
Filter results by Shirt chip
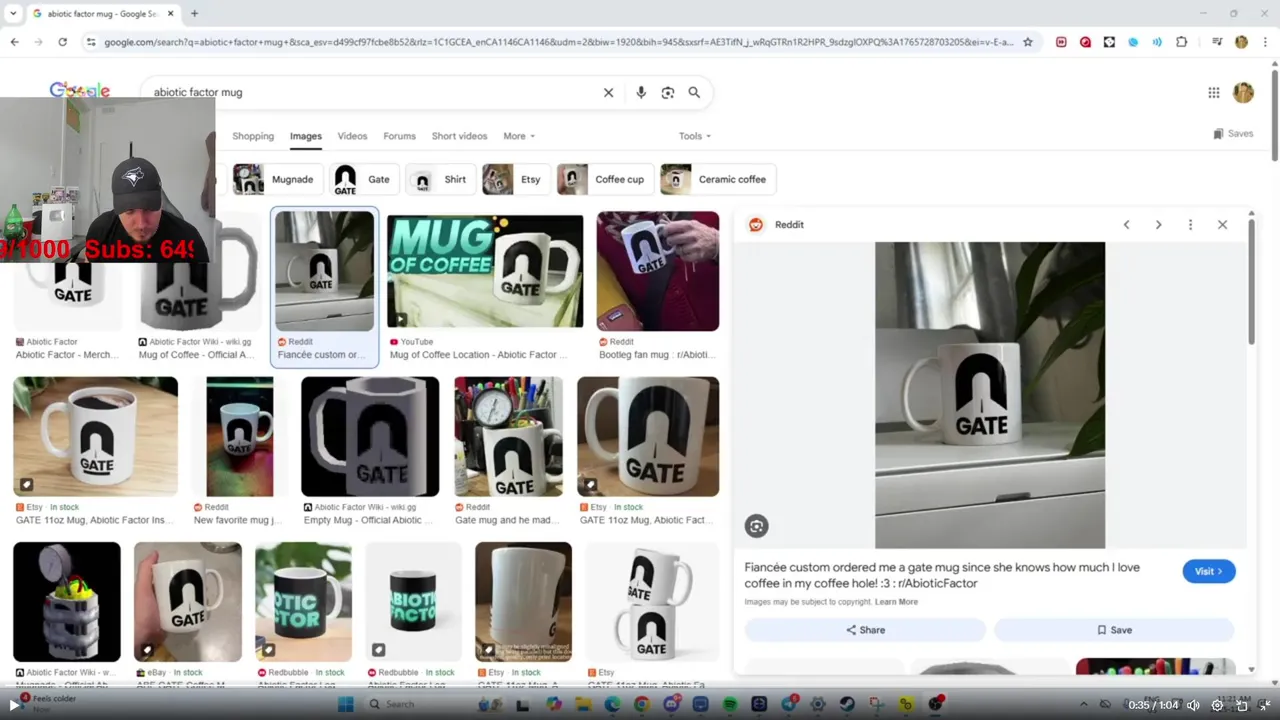click(441, 179)
